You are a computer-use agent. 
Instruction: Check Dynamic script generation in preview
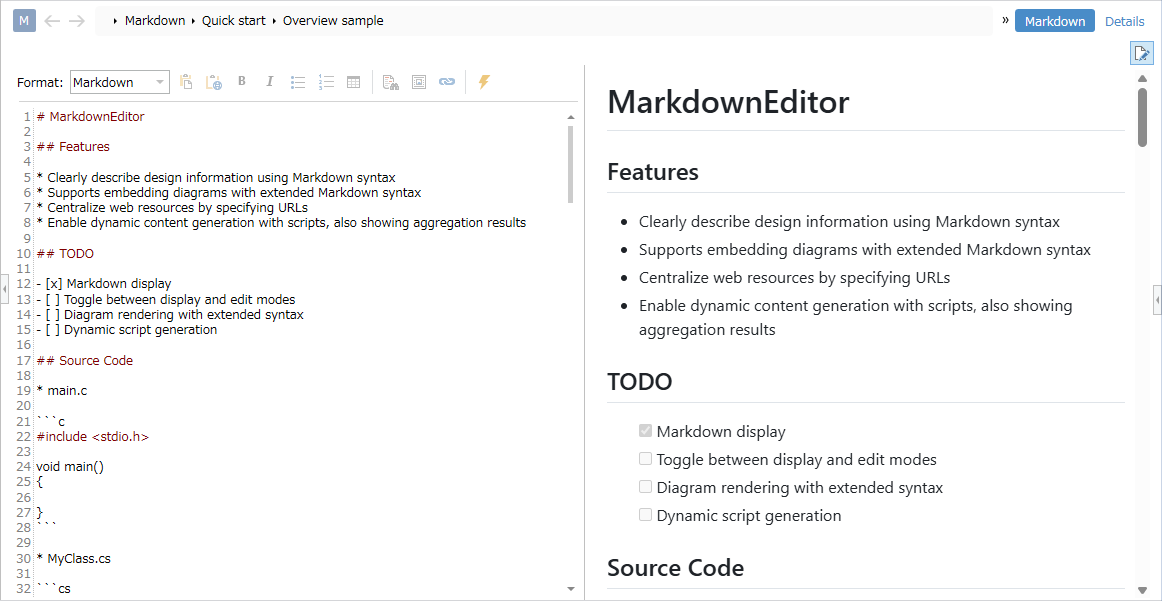point(645,514)
